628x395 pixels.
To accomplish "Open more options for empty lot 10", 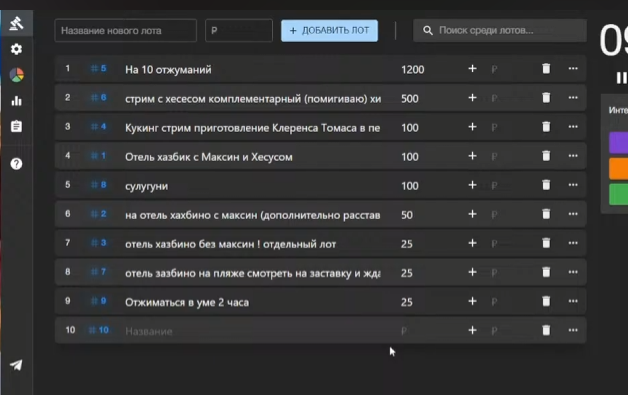I will tap(573, 330).
